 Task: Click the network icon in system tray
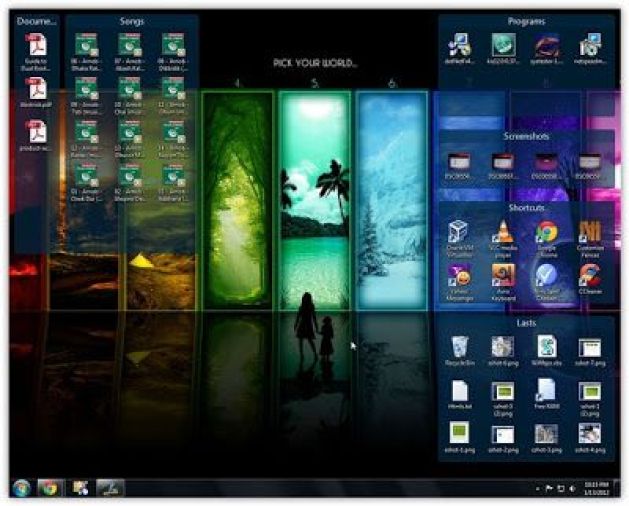tap(561, 488)
